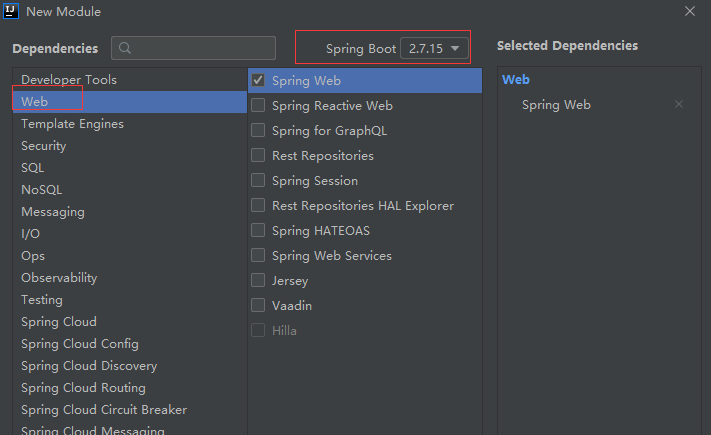Check Spring for GraphQL

258,130
